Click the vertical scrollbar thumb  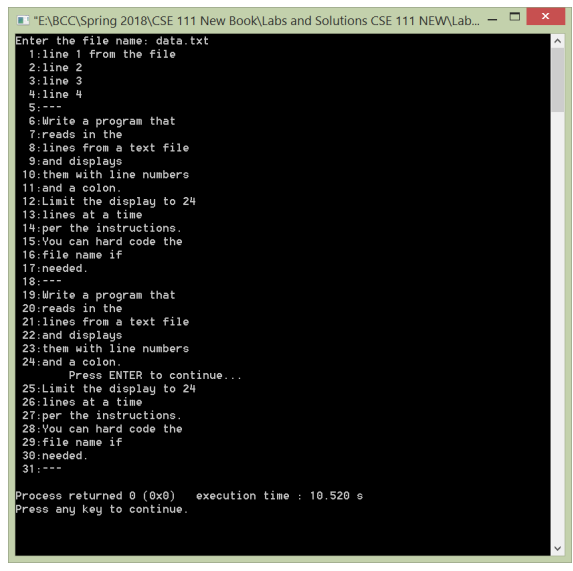pos(557,80)
